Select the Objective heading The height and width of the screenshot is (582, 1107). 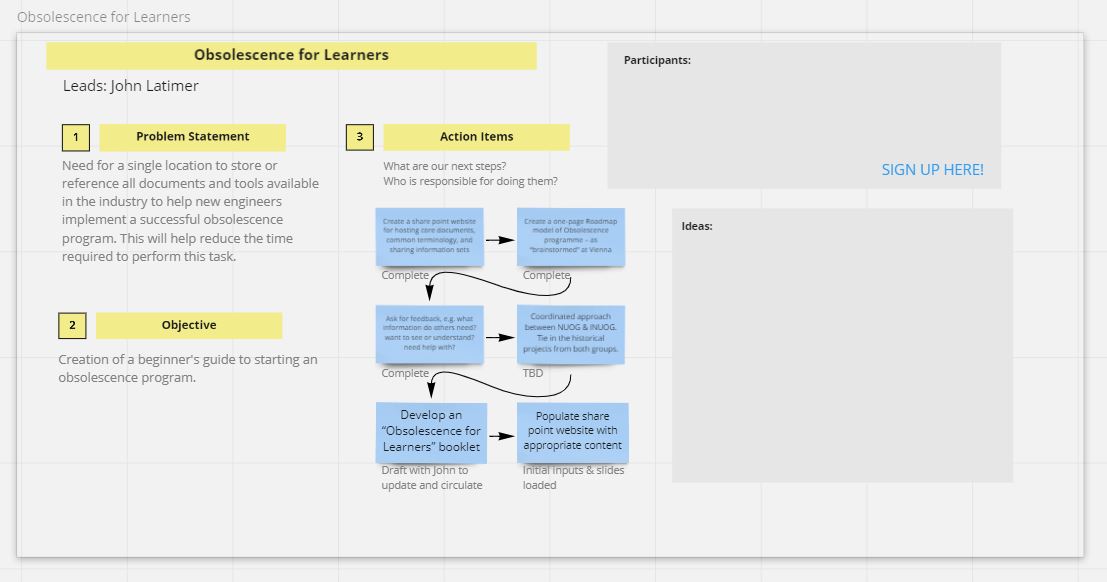coord(189,326)
